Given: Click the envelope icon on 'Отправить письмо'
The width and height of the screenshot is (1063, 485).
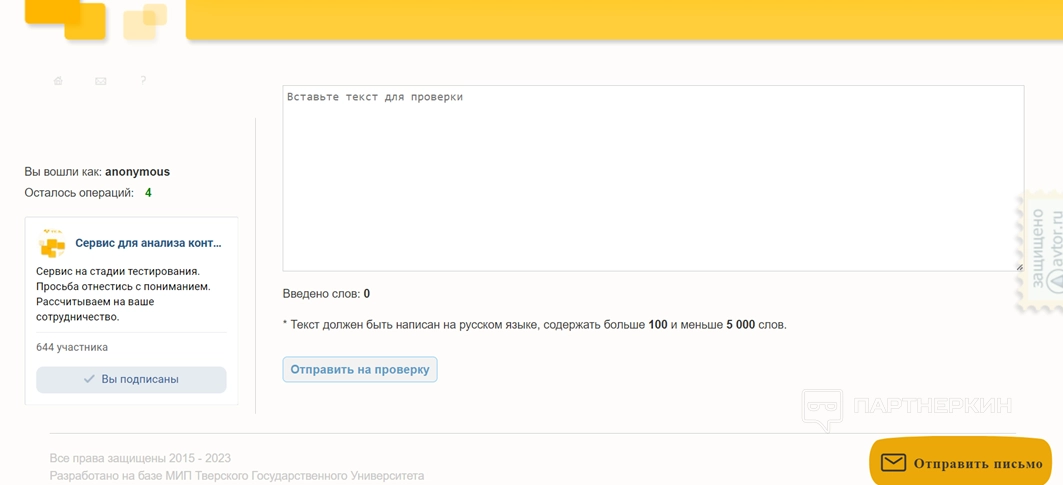Looking at the screenshot, I should coord(894,463).
